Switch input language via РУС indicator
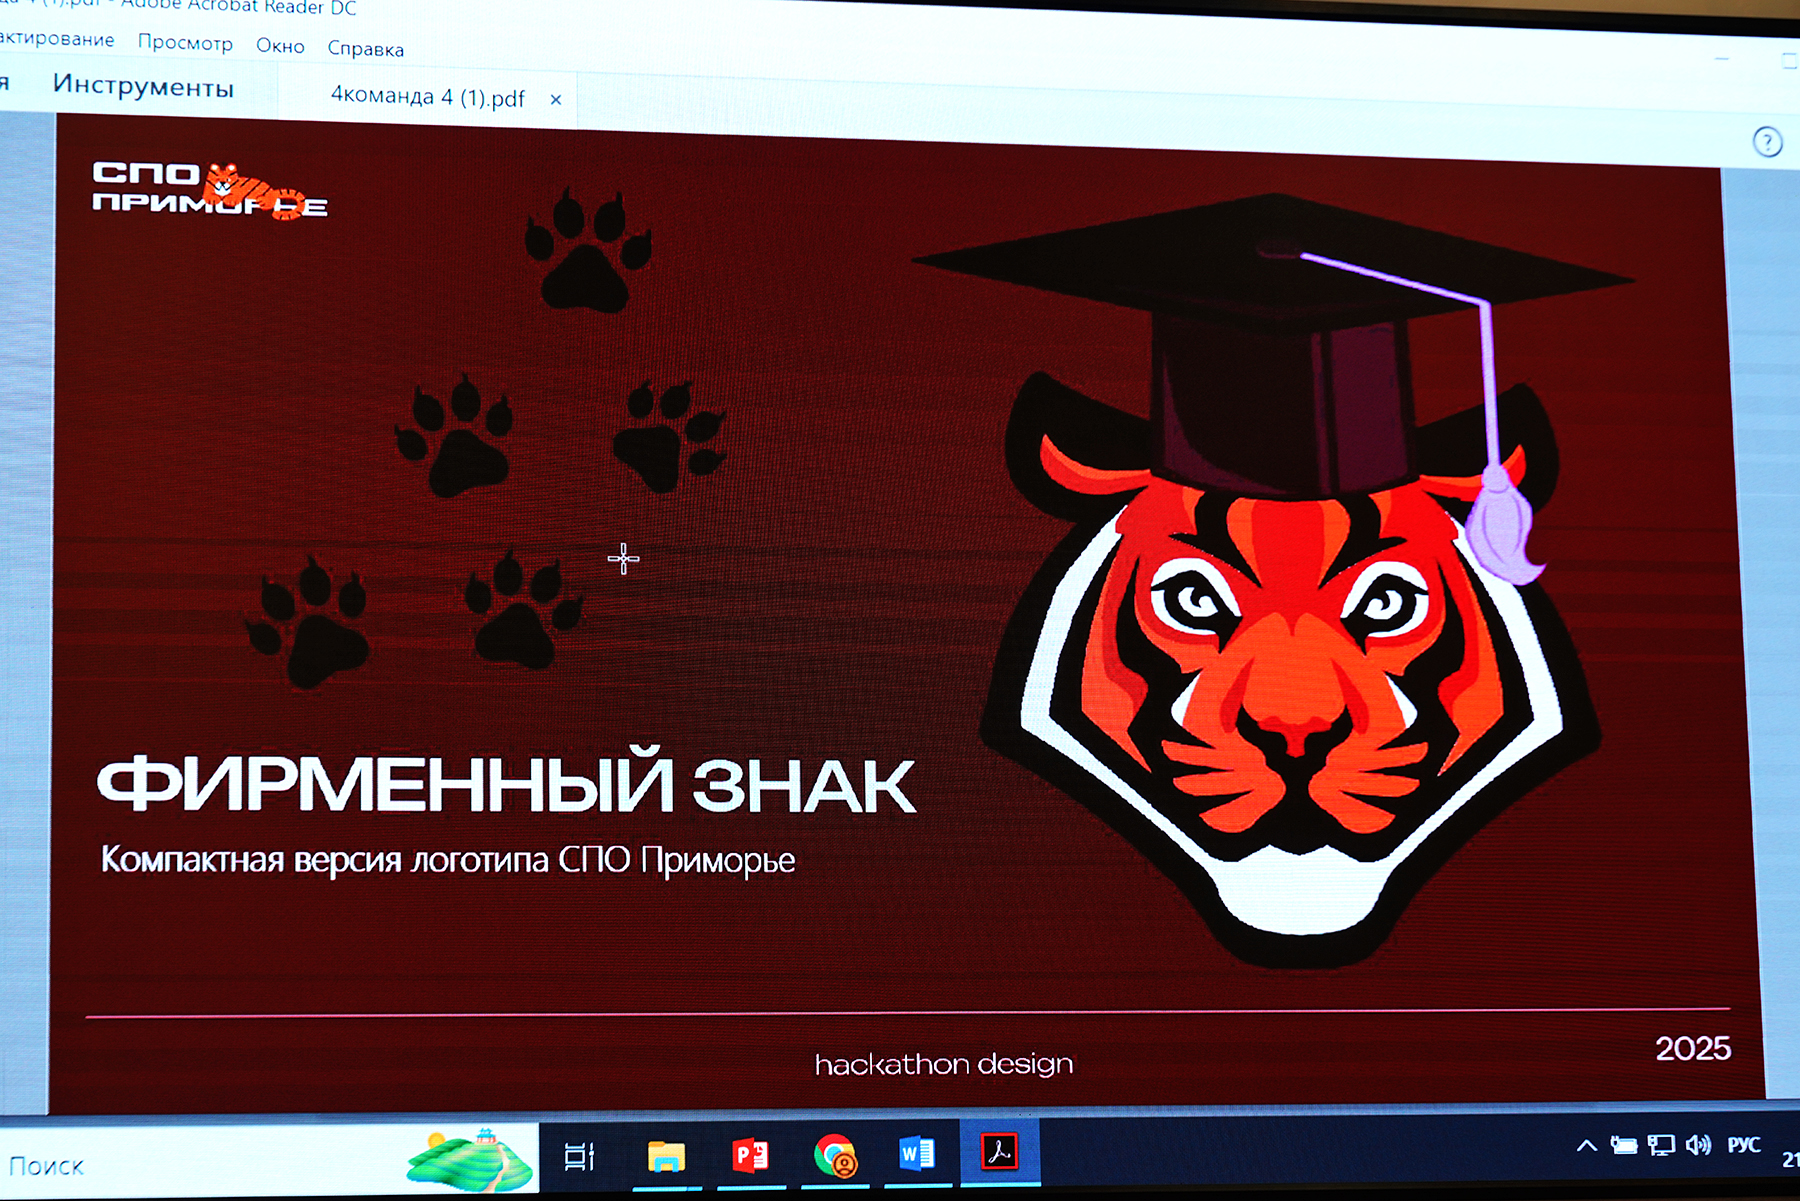1800x1201 pixels. [1743, 1145]
